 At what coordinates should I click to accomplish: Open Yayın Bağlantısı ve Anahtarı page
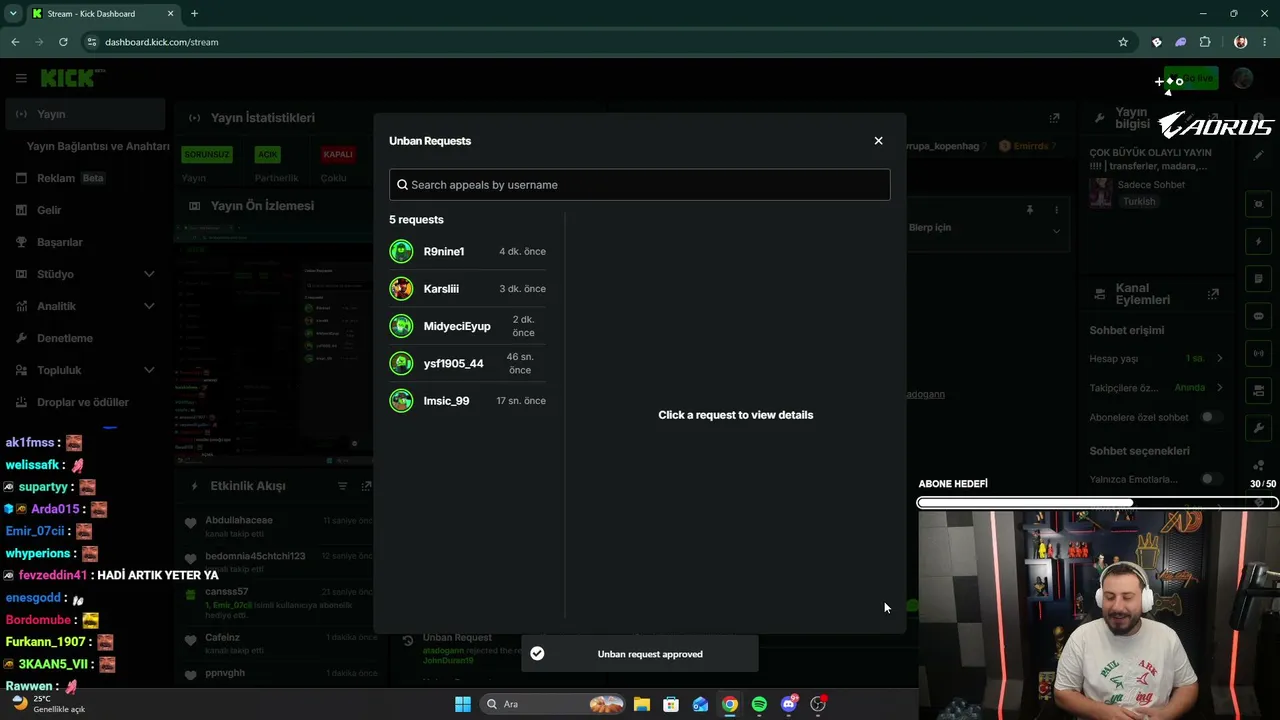[98, 146]
